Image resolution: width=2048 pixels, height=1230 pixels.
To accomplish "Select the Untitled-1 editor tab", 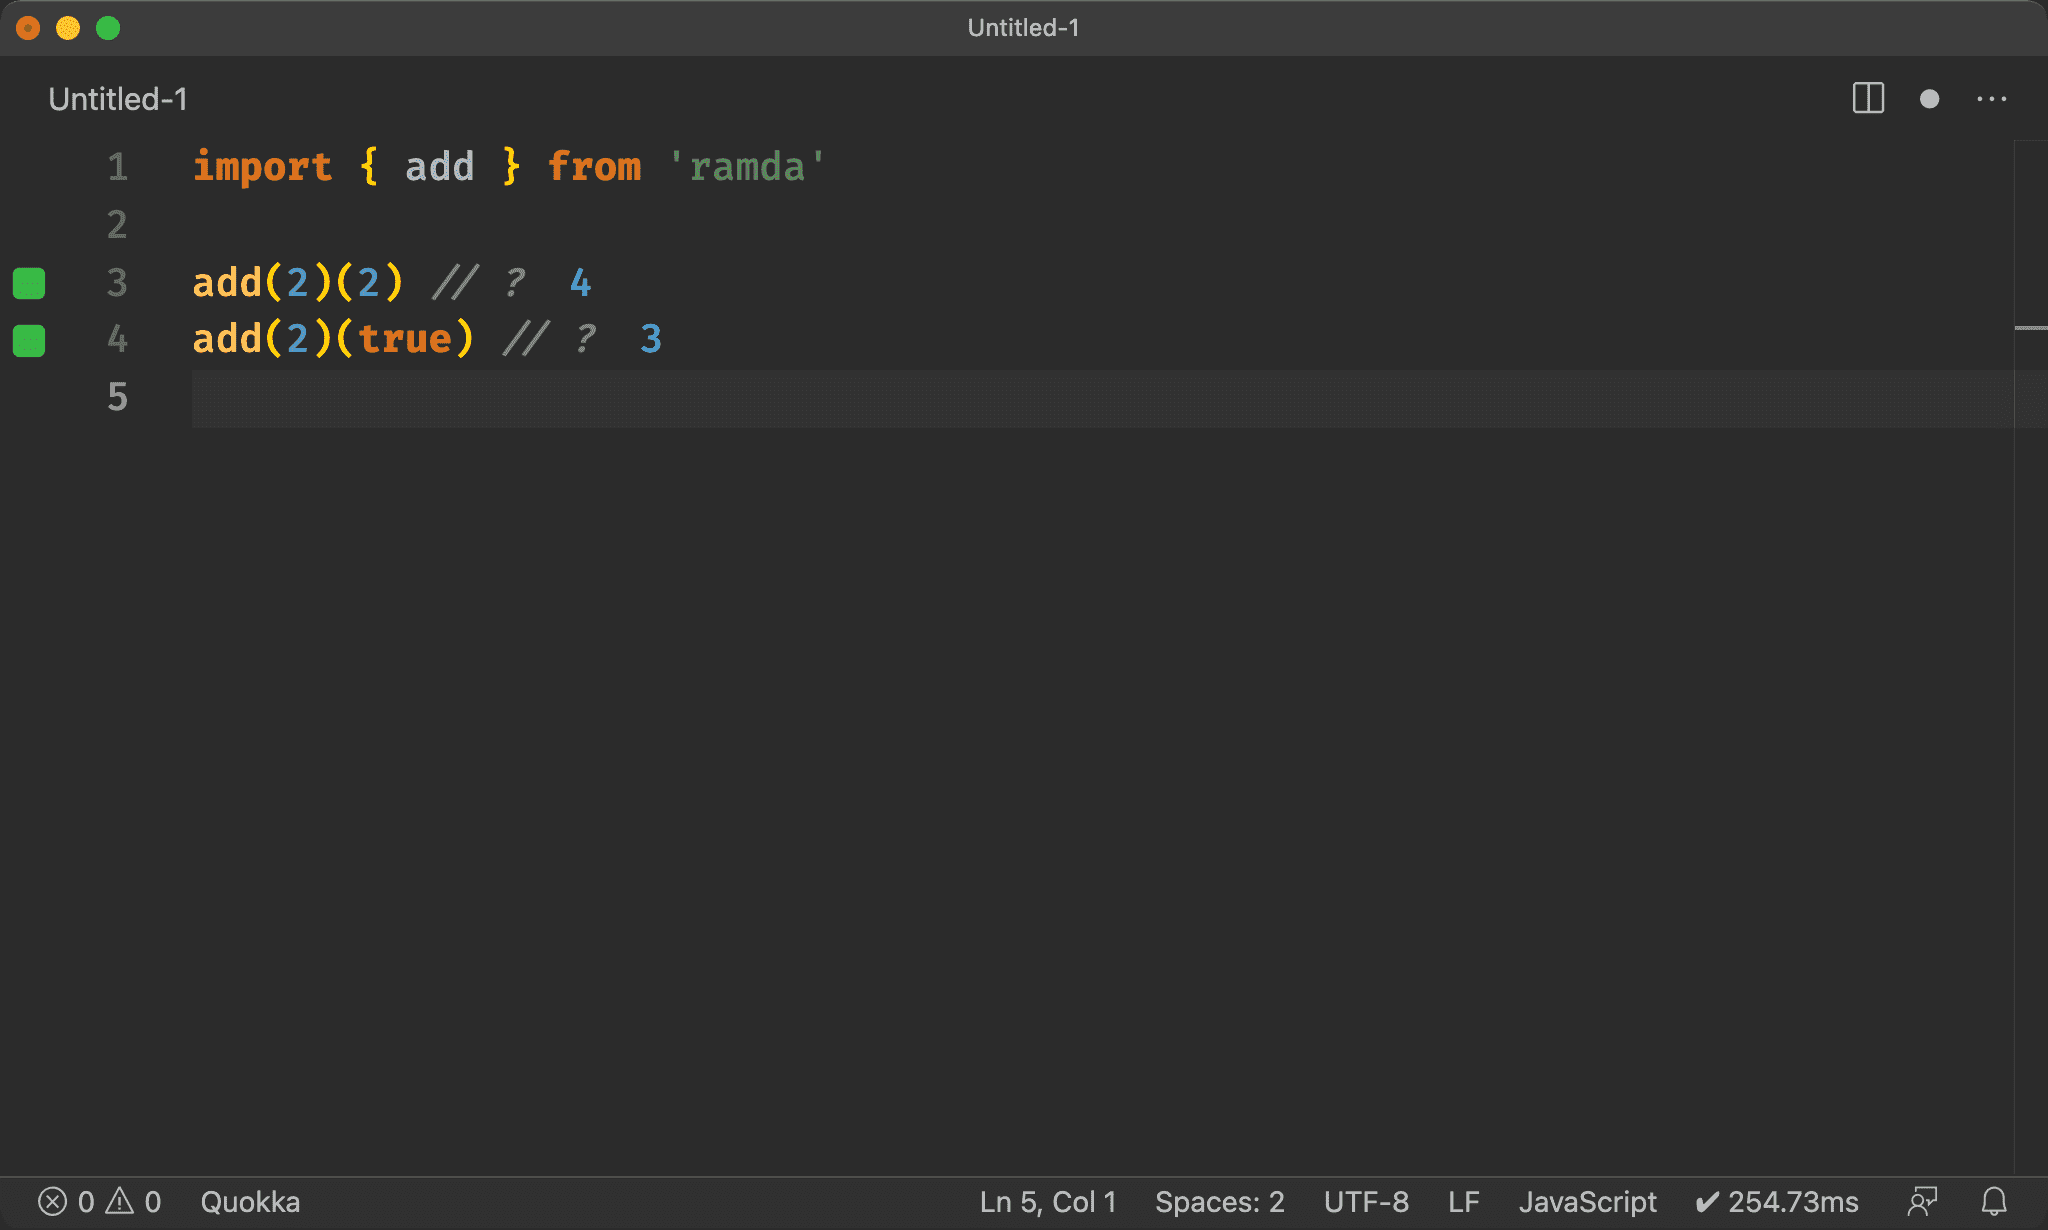I will (118, 99).
